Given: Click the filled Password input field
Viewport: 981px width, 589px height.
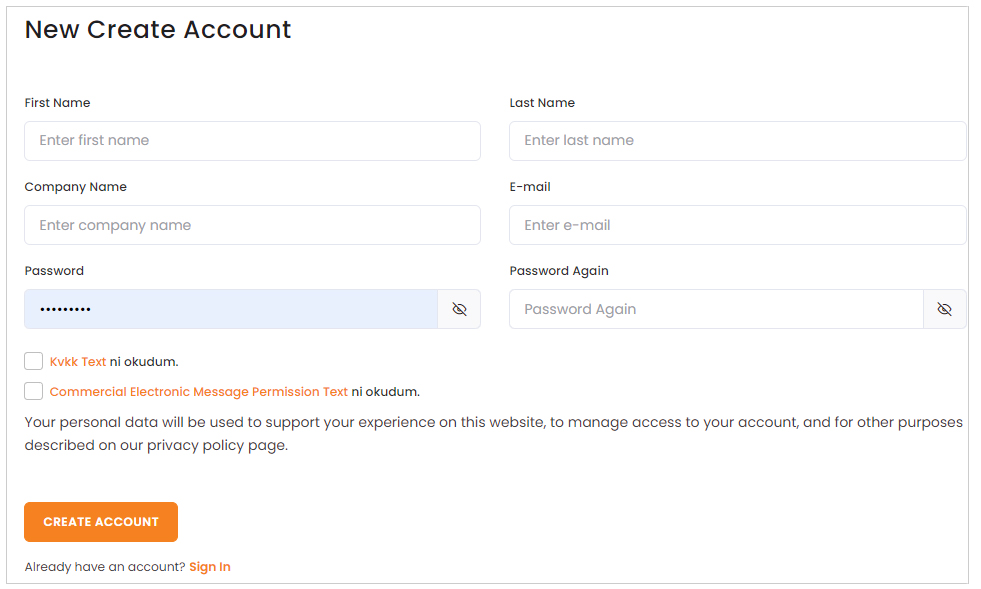Looking at the screenshot, I should [230, 310].
